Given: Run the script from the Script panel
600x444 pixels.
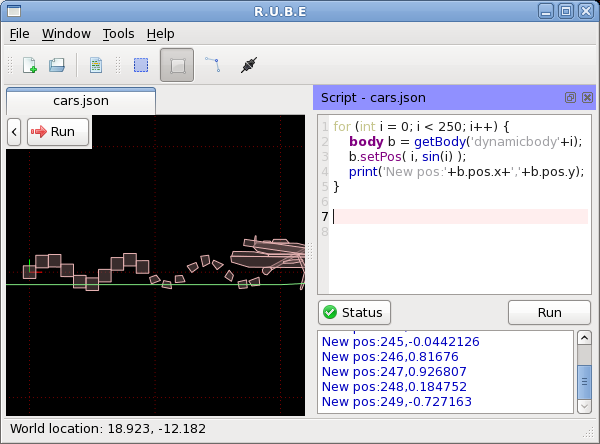Looking at the screenshot, I should click(x=549, y=312).
